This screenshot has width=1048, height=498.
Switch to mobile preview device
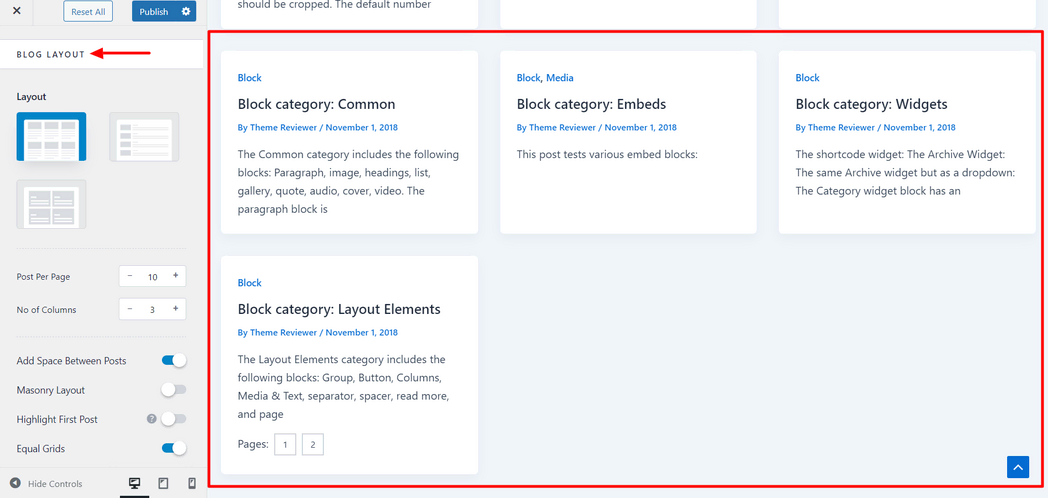click(x=192, y=483)
